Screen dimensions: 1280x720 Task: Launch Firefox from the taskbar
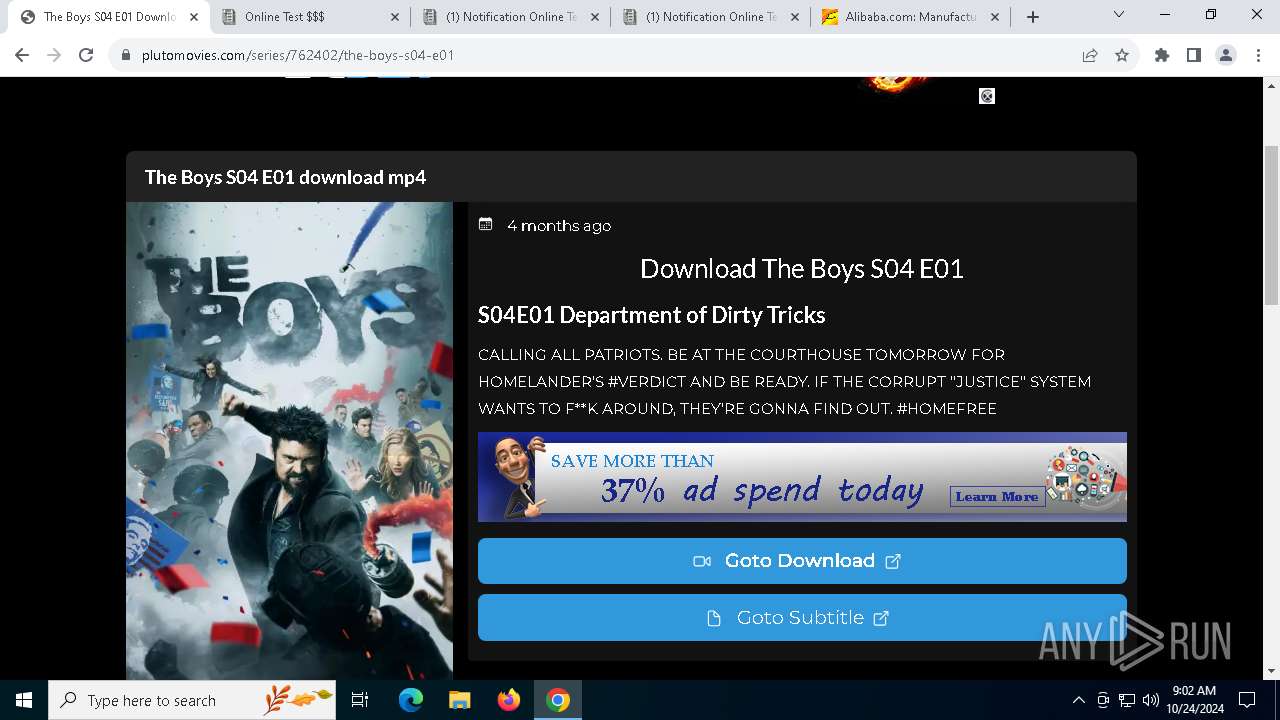click(509, 700)
